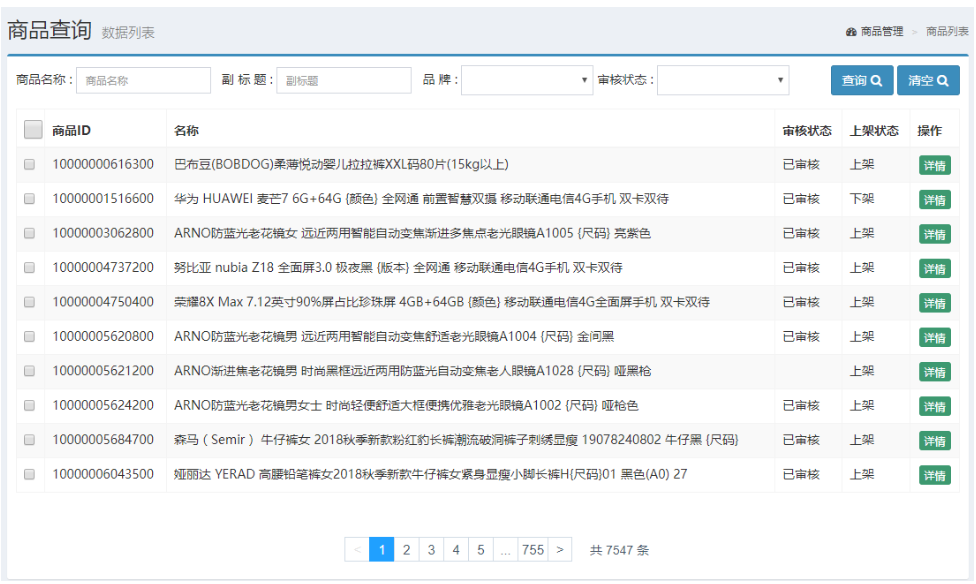Click the 商品列表 breadcrumb item
Screen dimensions: 976x584
click(x=946, y=31)
